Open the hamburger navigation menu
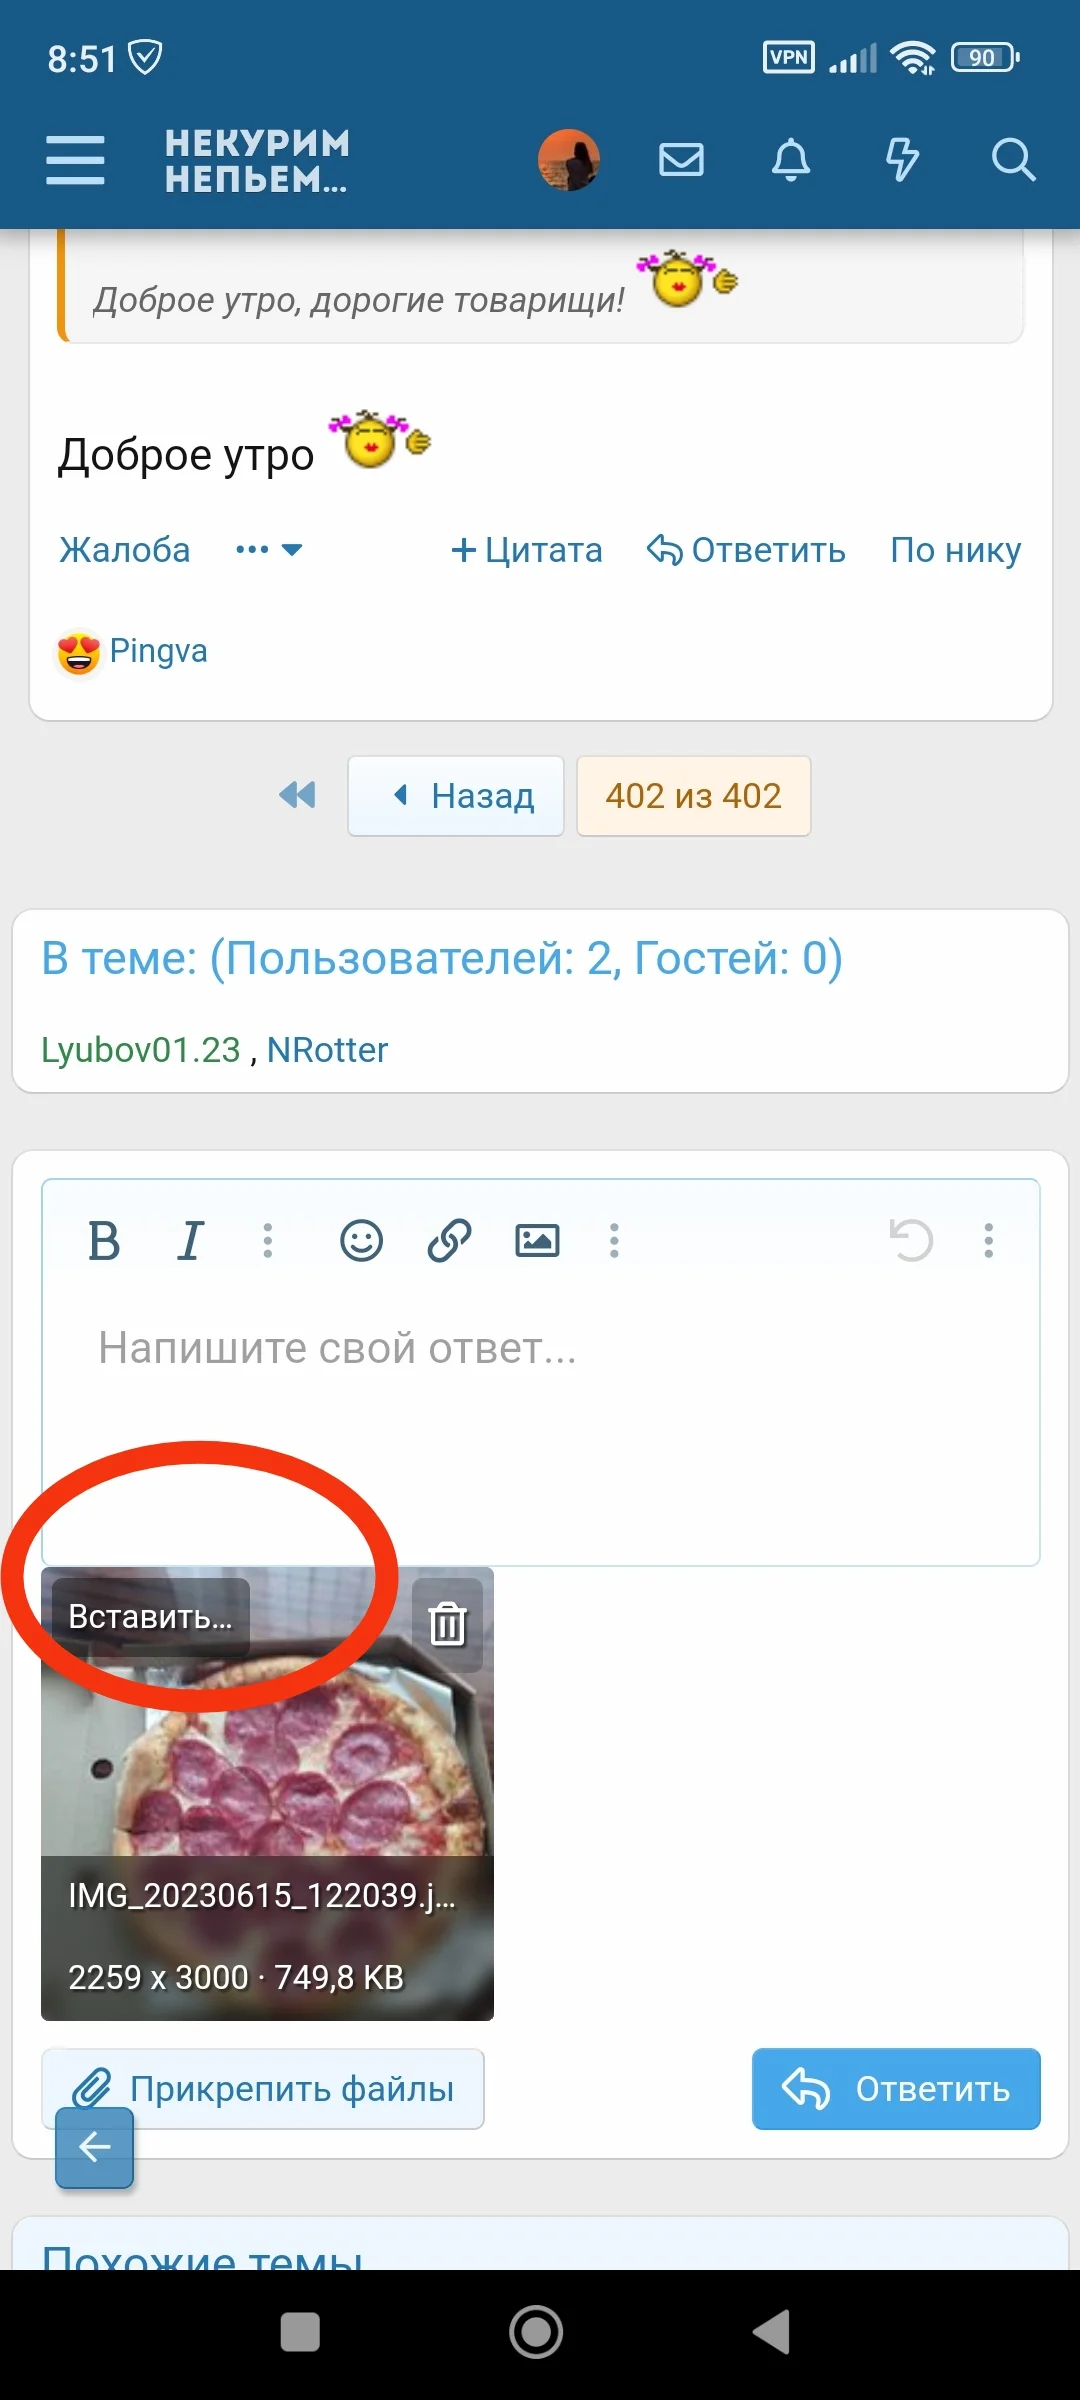1080x2400 pixels. 75,160
